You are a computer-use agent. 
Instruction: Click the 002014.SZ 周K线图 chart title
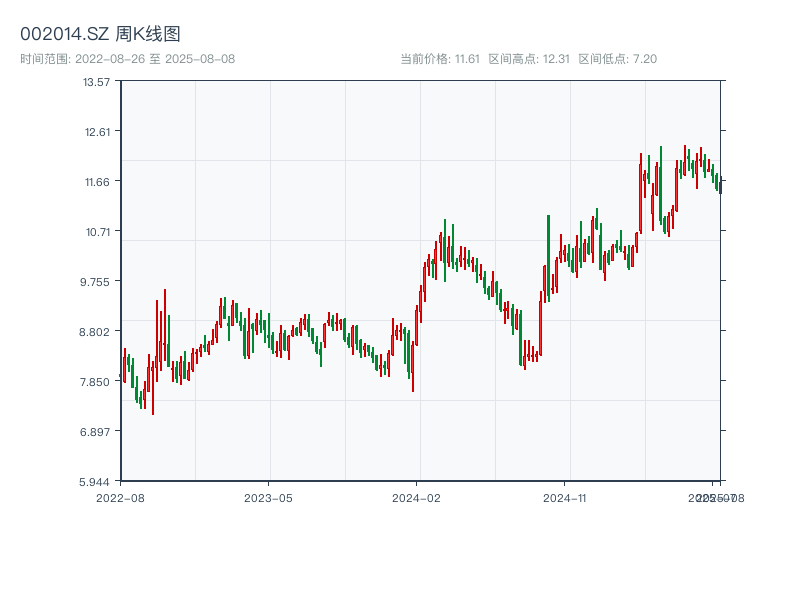(100, 35)
